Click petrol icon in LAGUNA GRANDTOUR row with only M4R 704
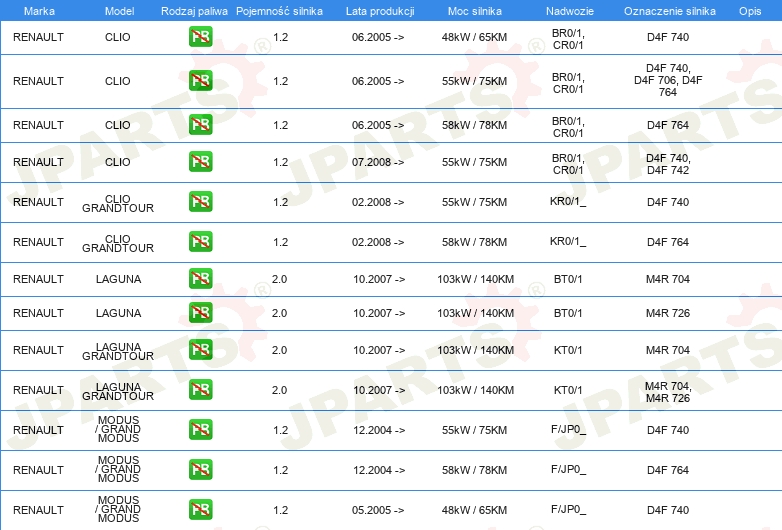The image size is (782, 530). coord(200,350)
